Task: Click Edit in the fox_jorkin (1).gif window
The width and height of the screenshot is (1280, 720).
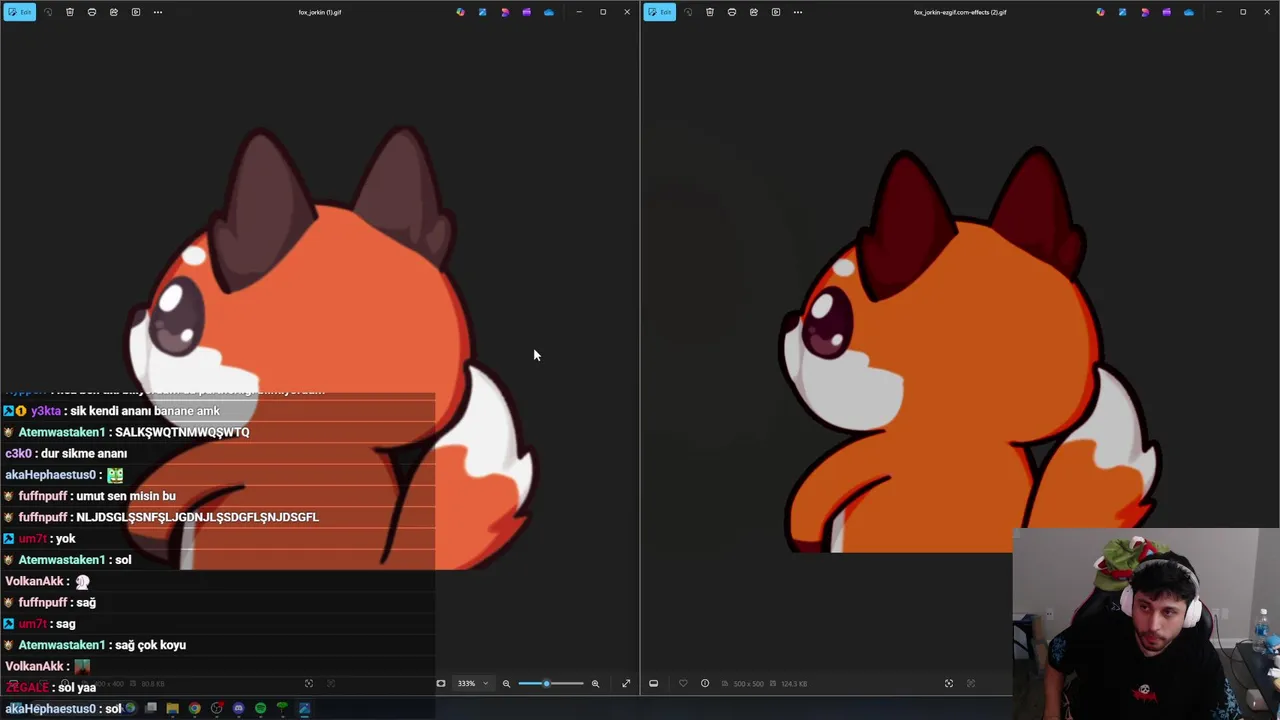Action: [x=20, y=12]
